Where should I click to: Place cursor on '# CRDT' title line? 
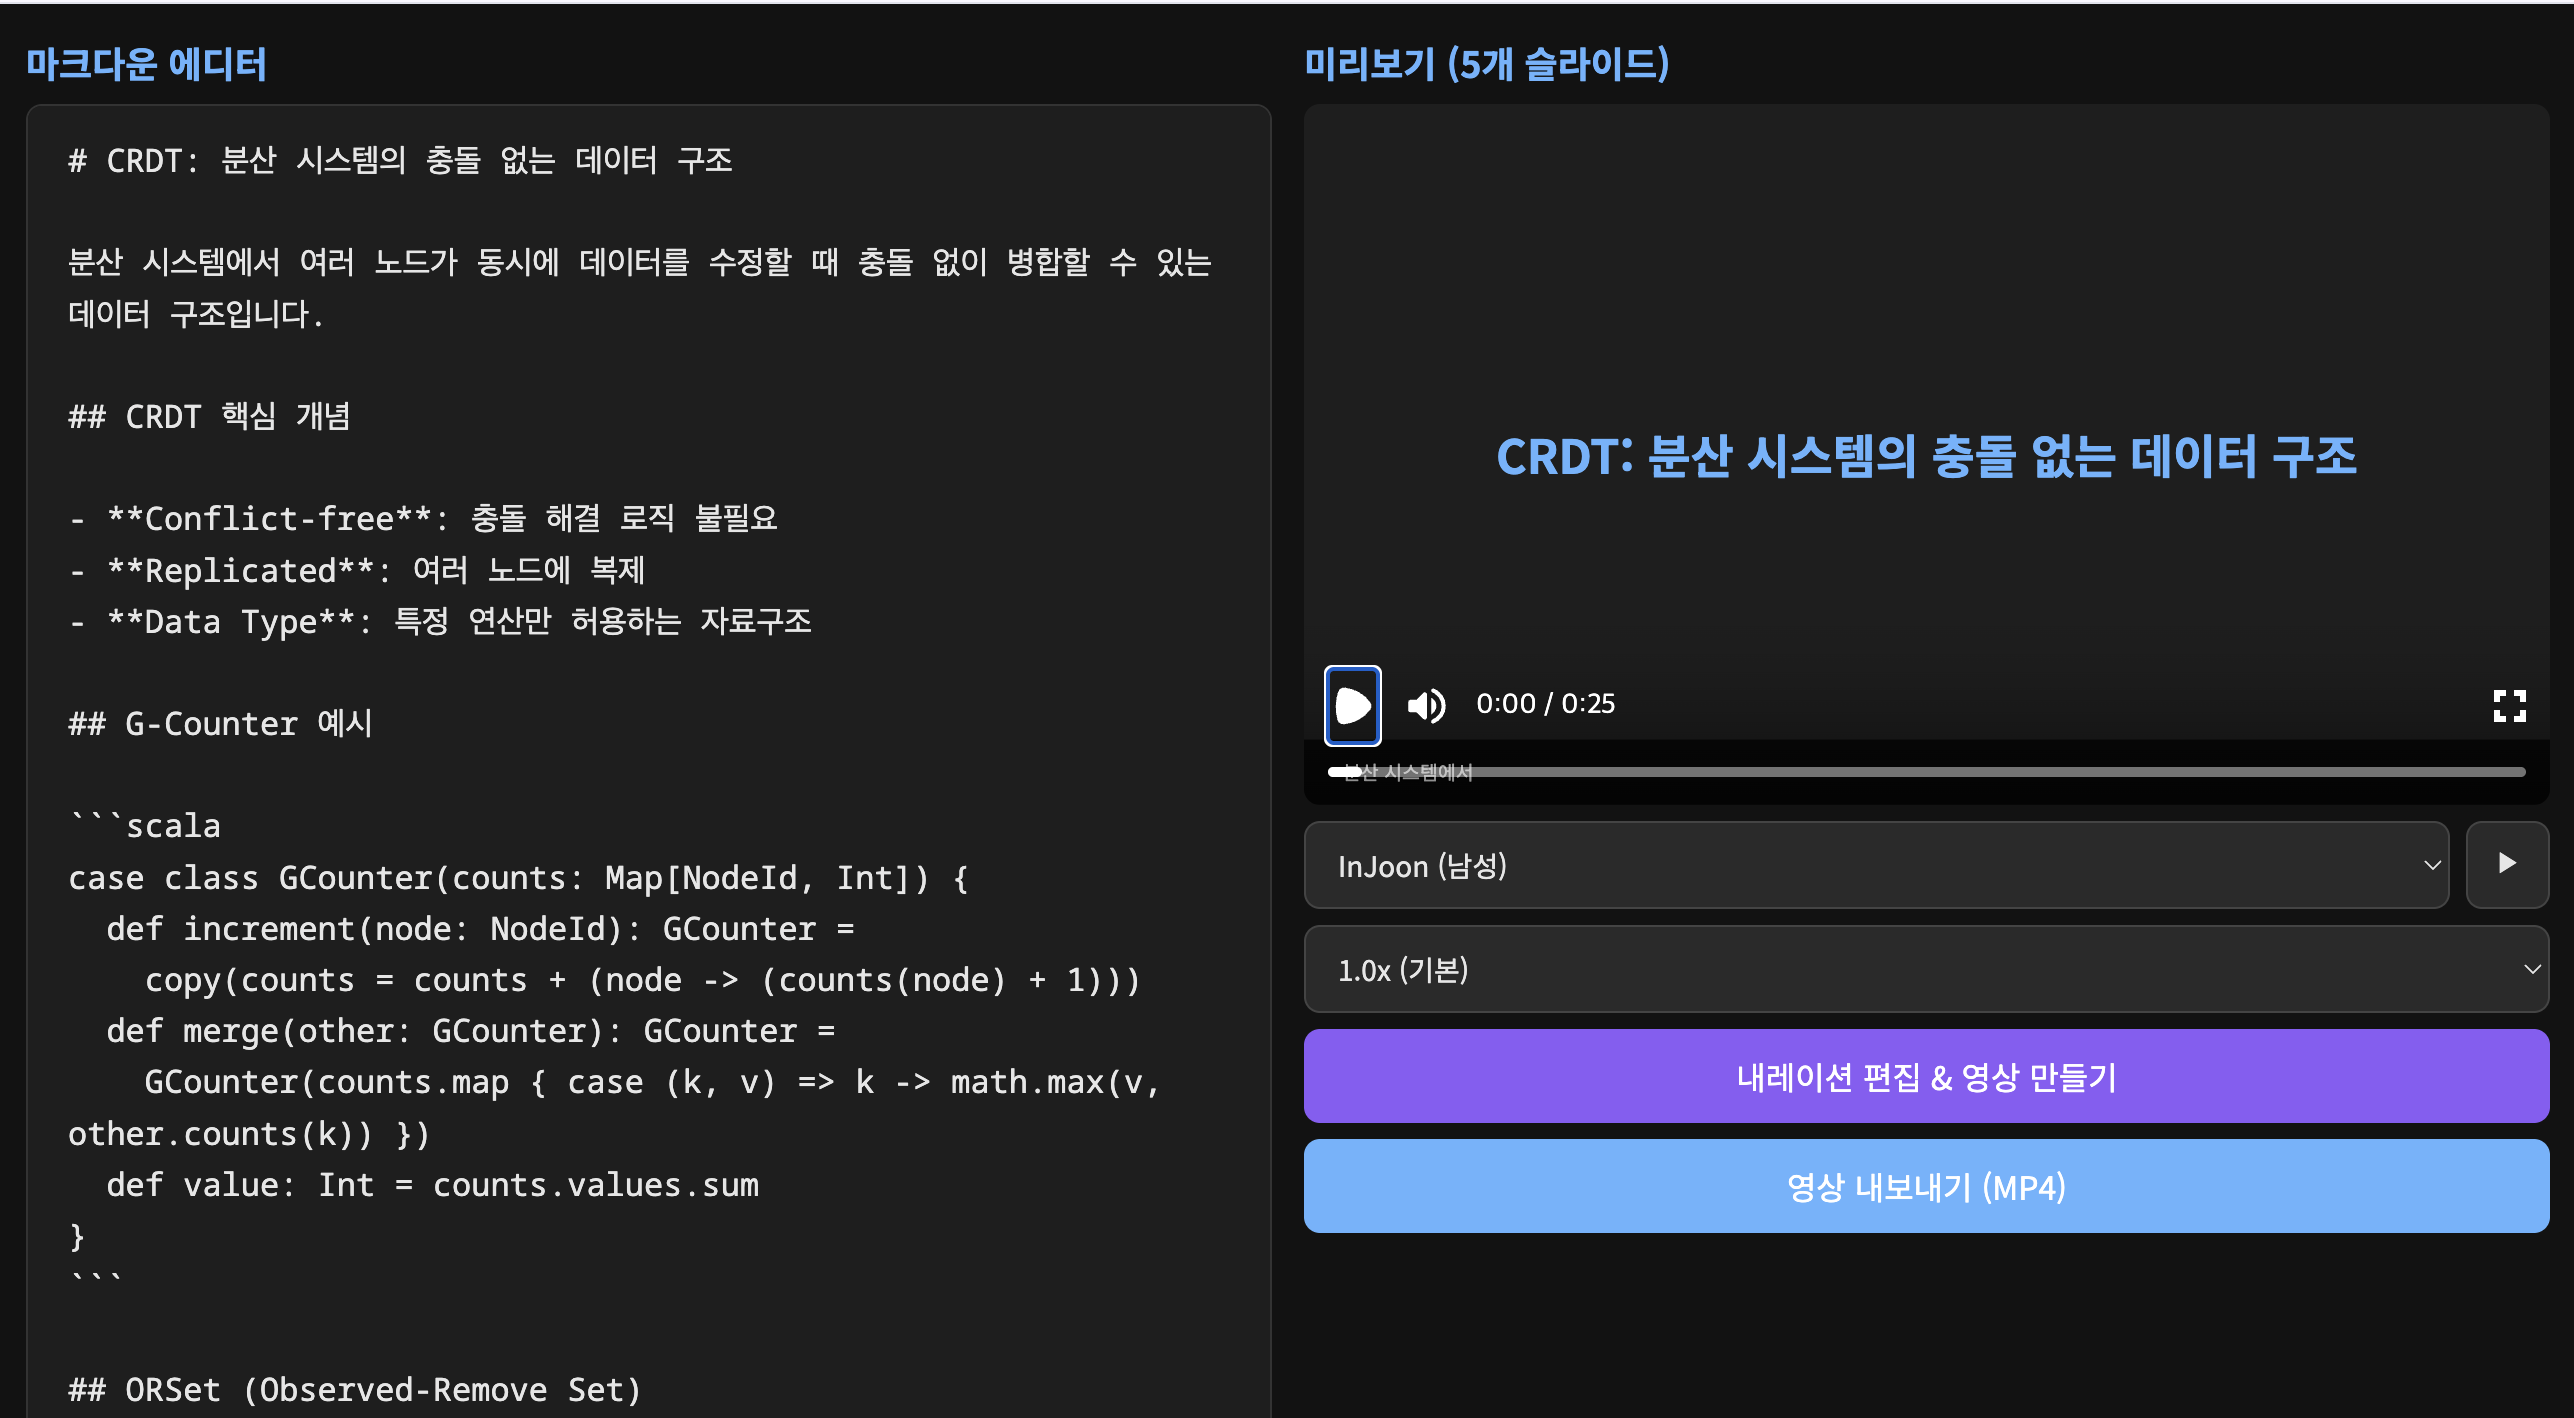(400, 161)
